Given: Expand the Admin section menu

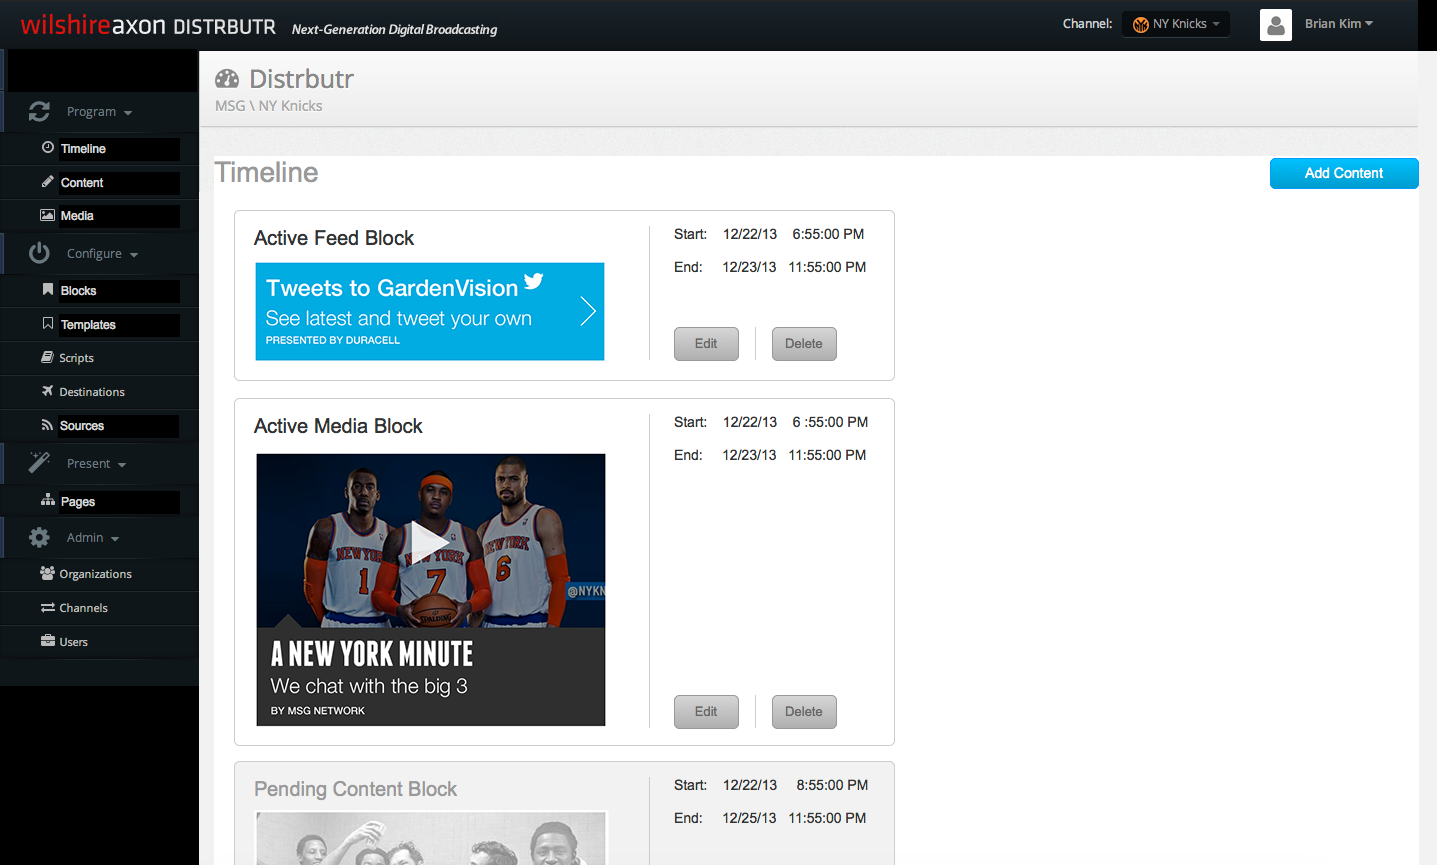Looking at the screenshot, I should click(93, 538).
